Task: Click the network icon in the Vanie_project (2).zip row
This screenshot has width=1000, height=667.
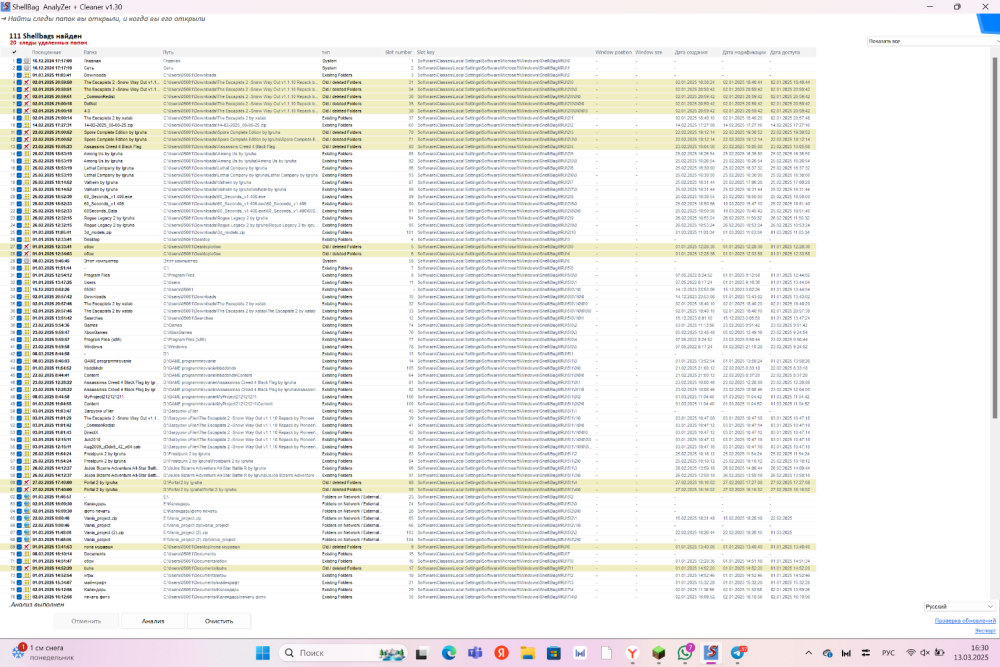Action: [x=26, y=532]
